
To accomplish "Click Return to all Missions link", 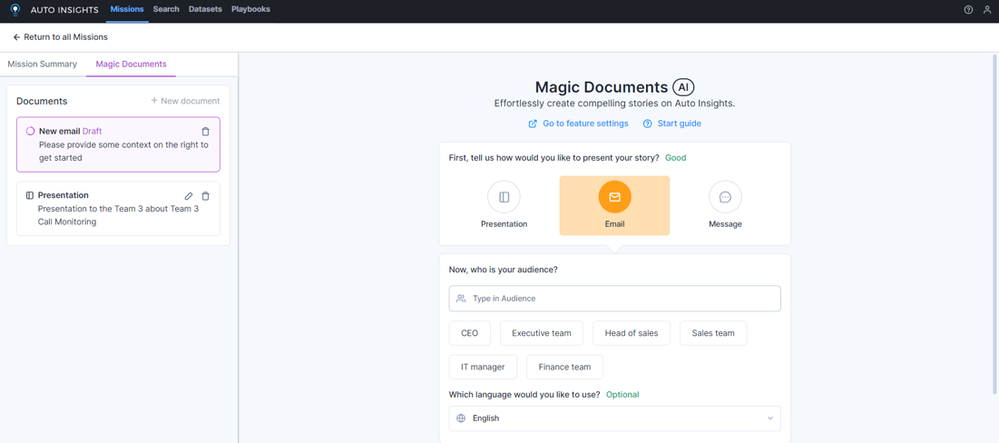I will coord(66,37).
